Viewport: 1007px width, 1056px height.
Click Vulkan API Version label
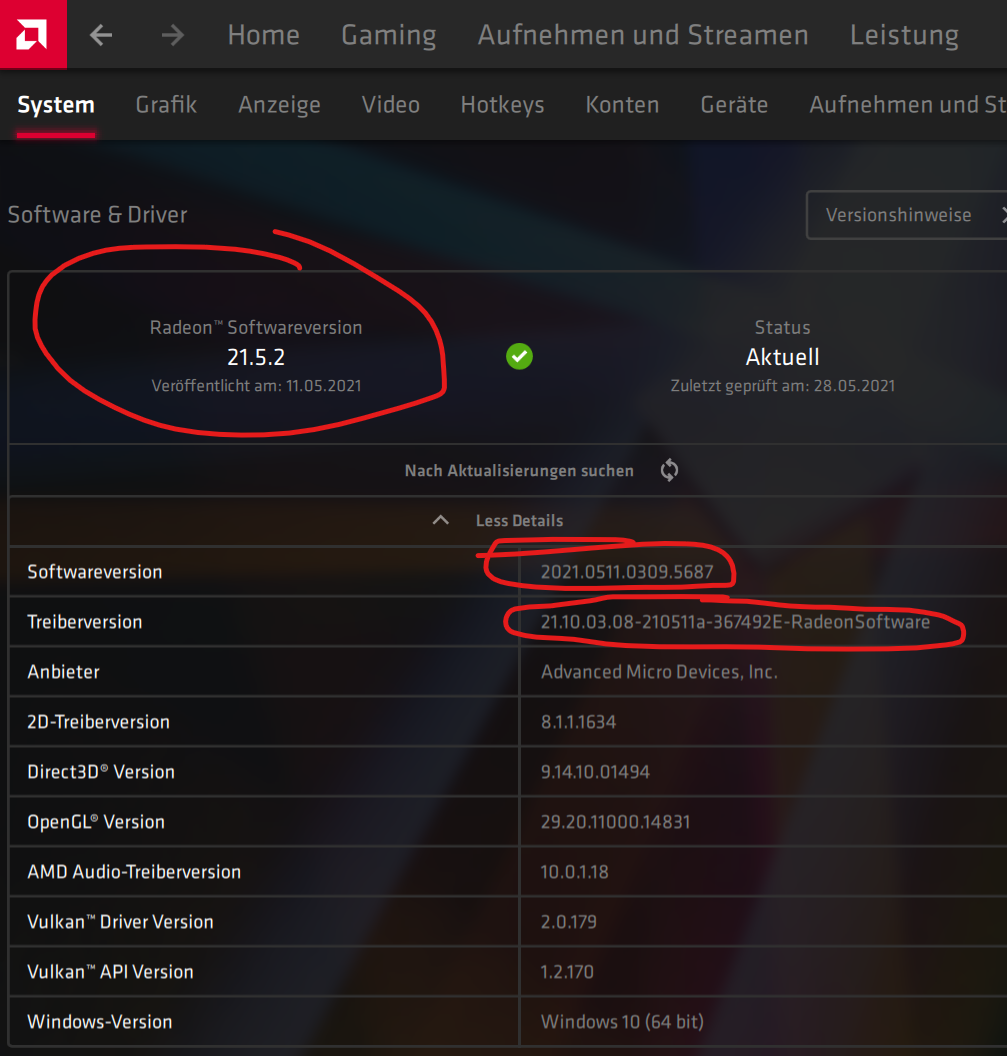[110, 972]
